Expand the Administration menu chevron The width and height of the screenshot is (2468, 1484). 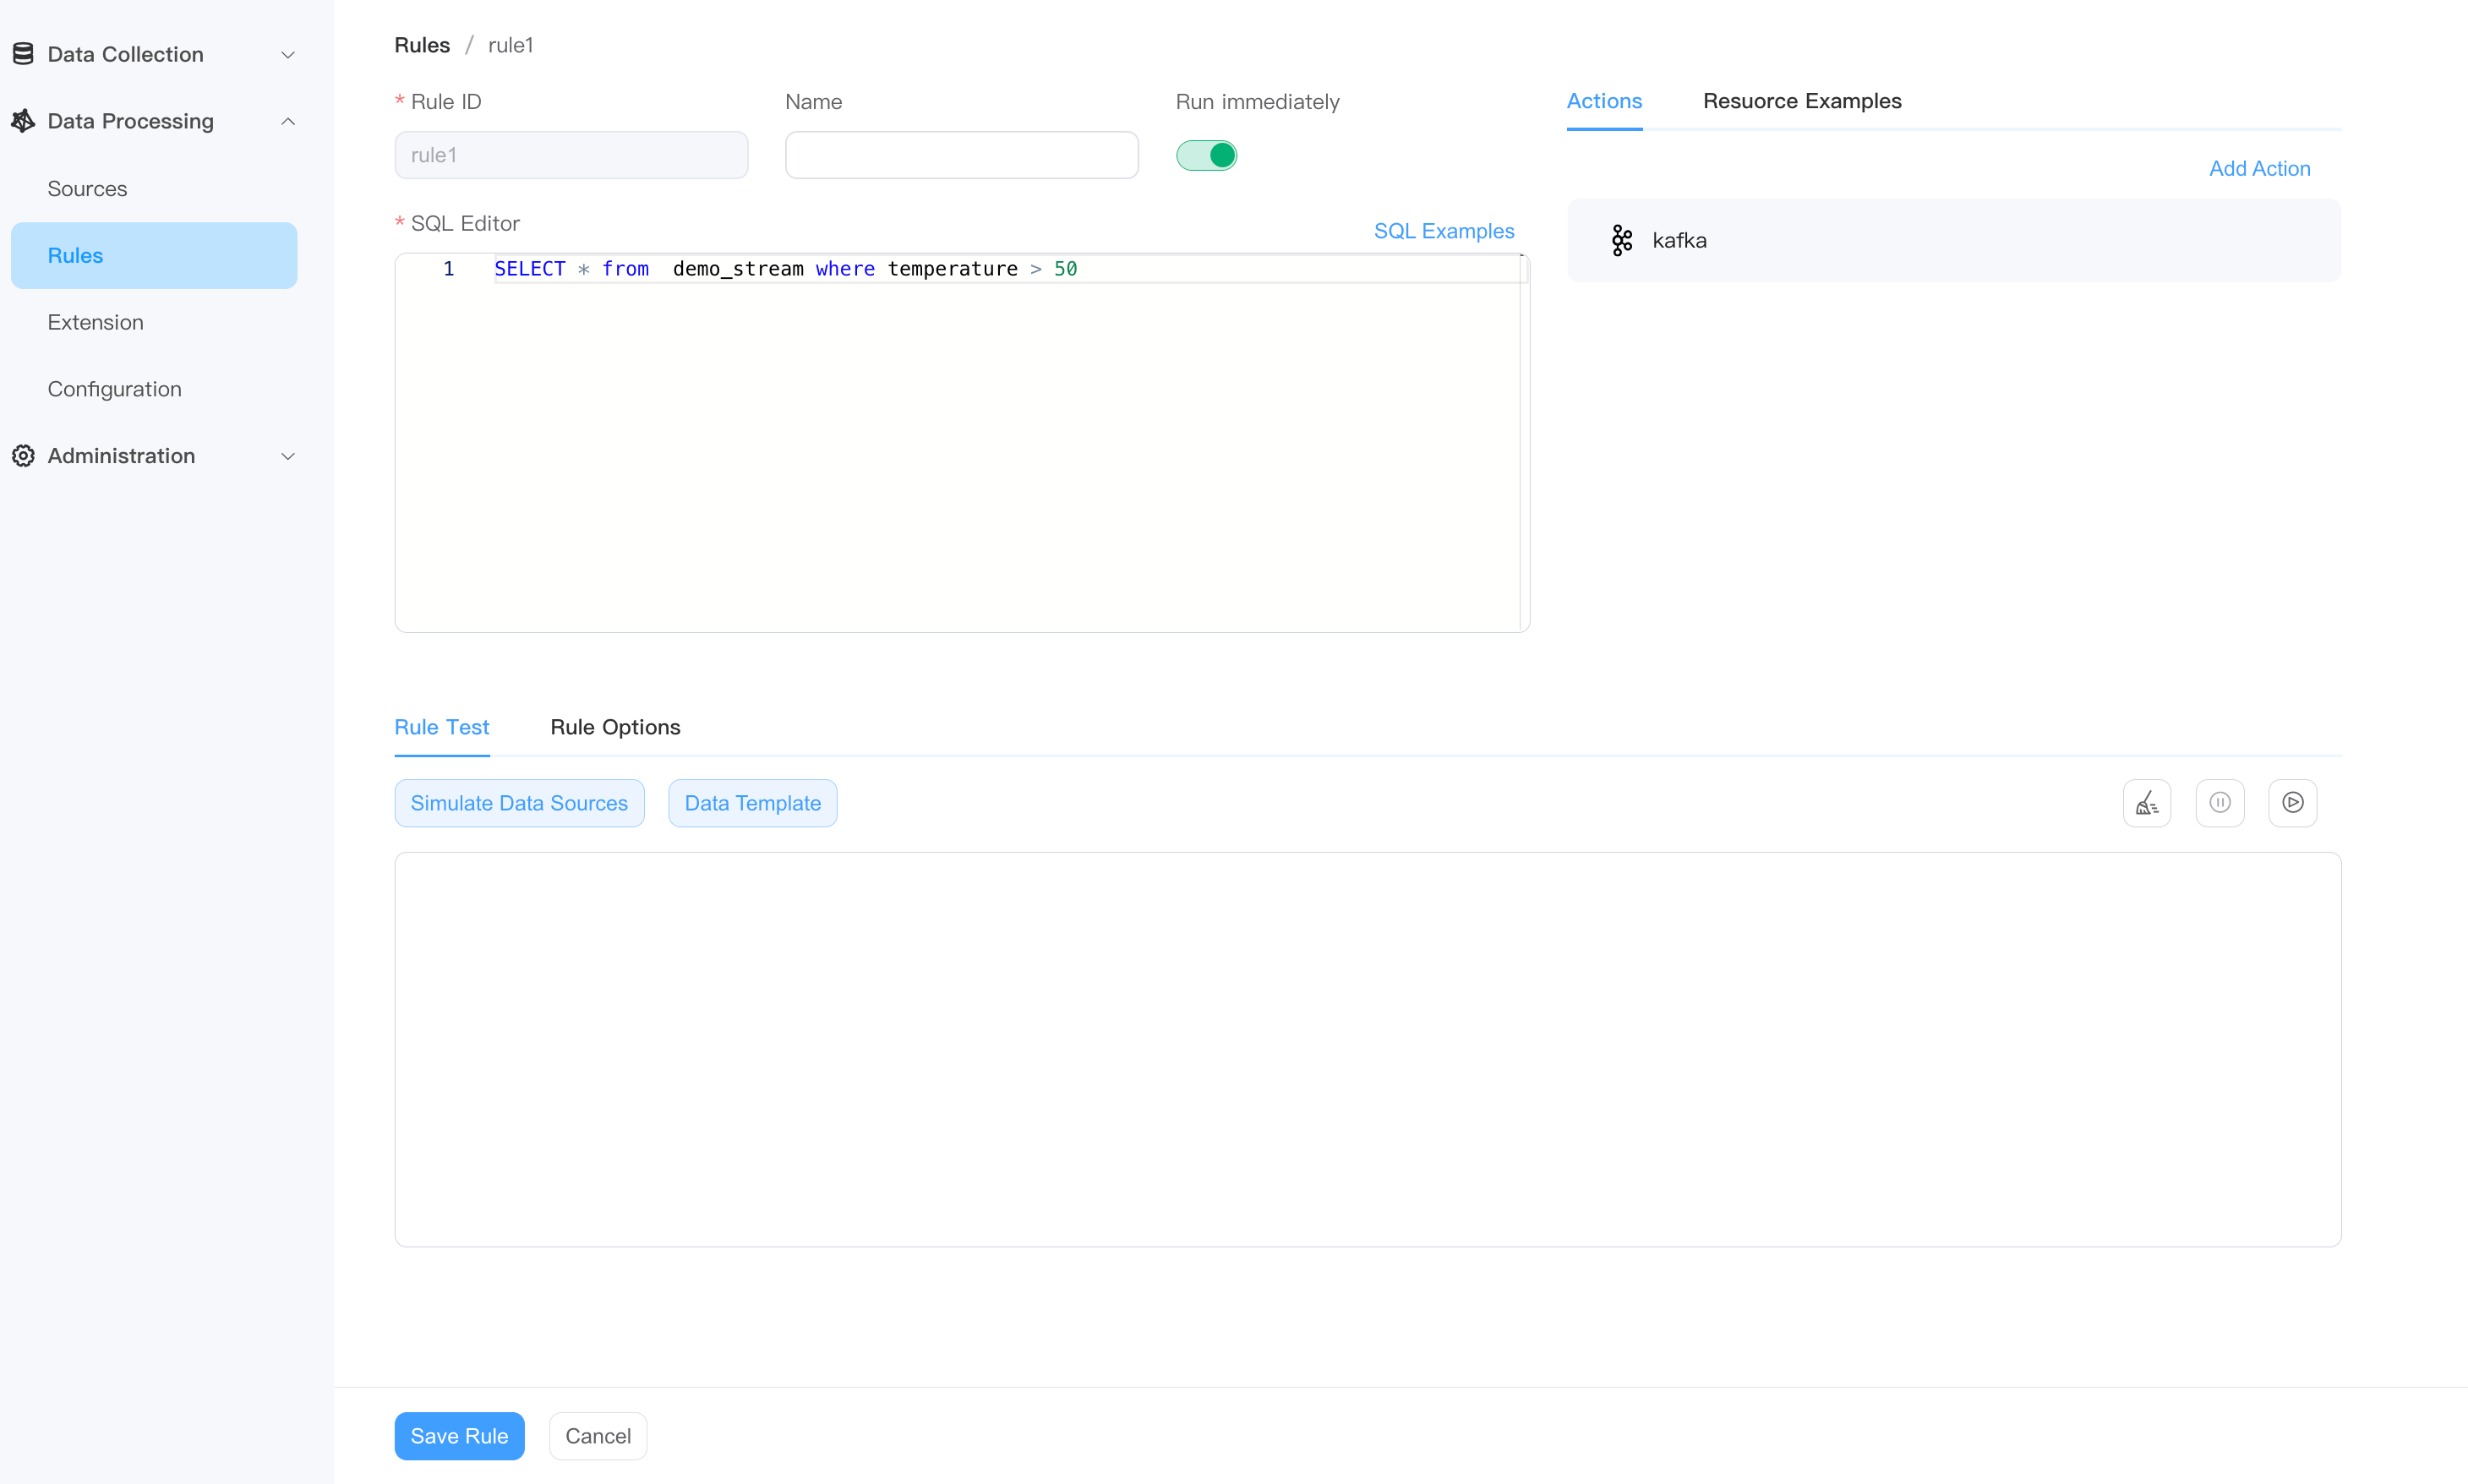tap(288, 456)
